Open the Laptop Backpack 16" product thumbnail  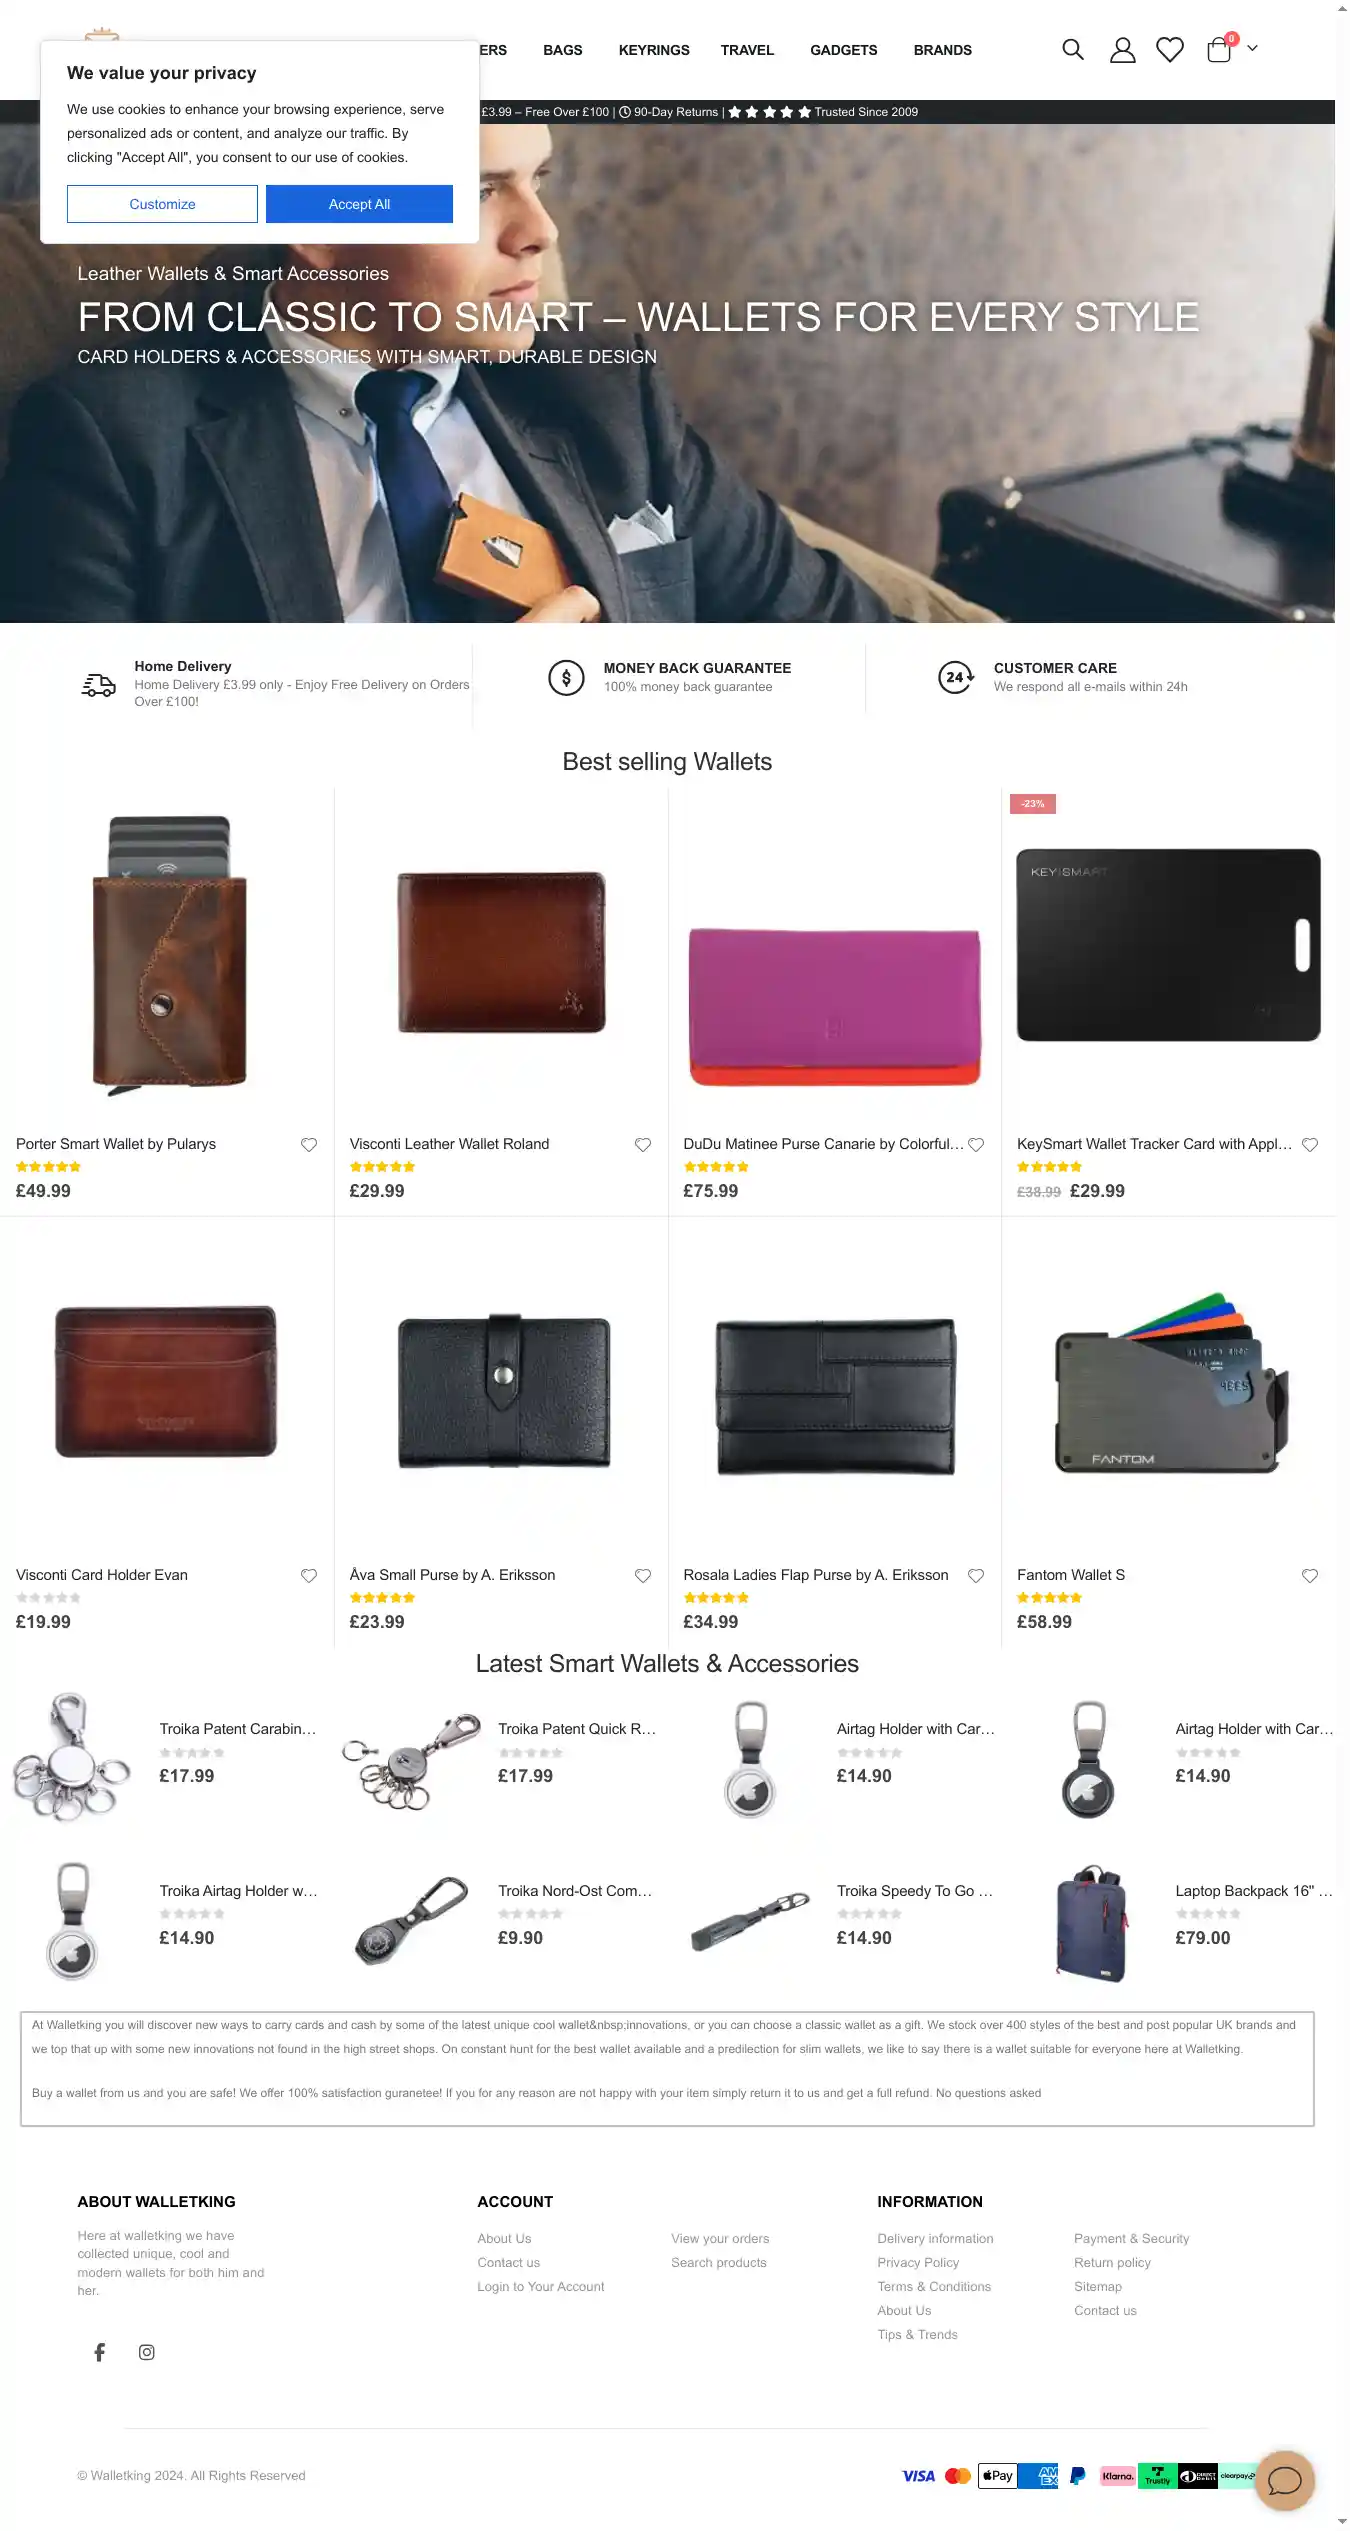pyautogui.click(x=1090, y=1922)
